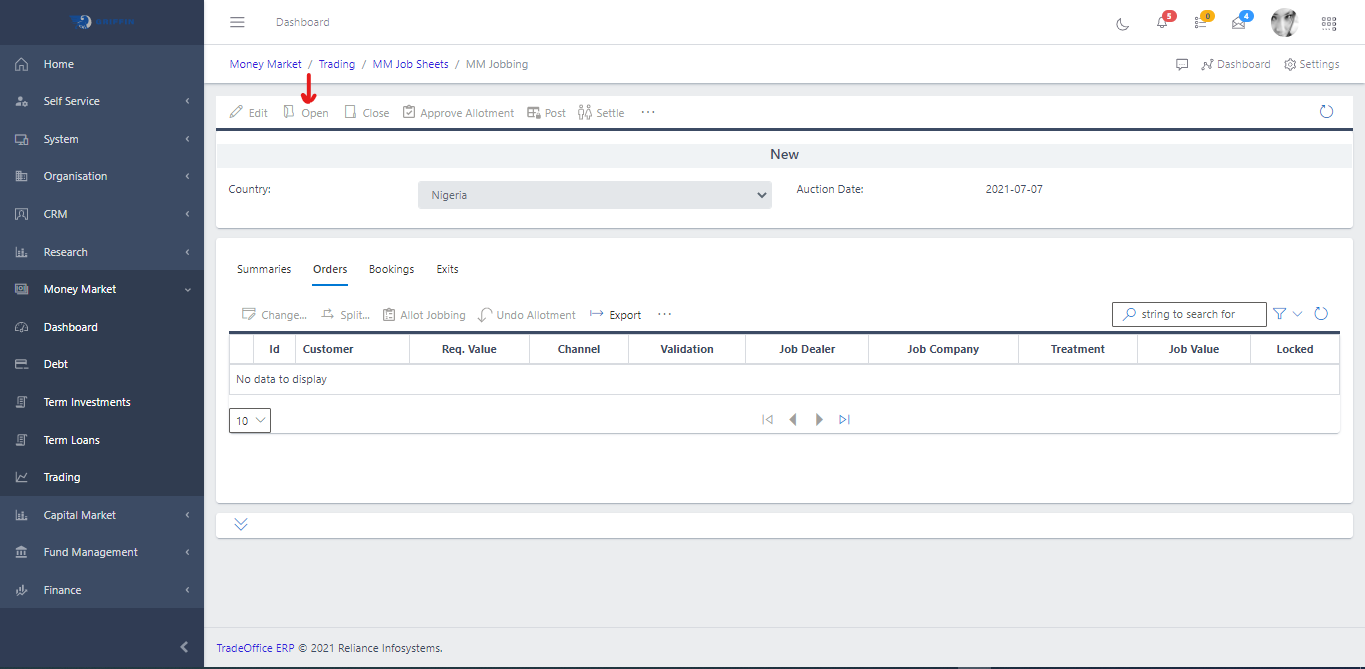Click the Settle icon
The height and width of the screenshot is (669, 1365).
coord(586,112)
